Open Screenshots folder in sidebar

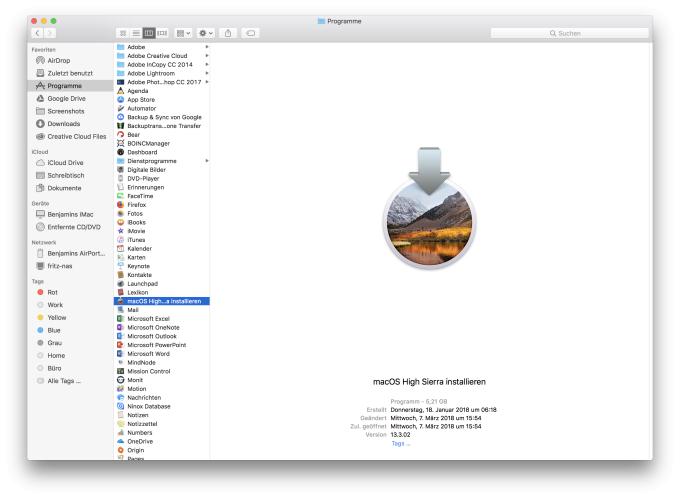pyautogui.click(x=70, y=111)
